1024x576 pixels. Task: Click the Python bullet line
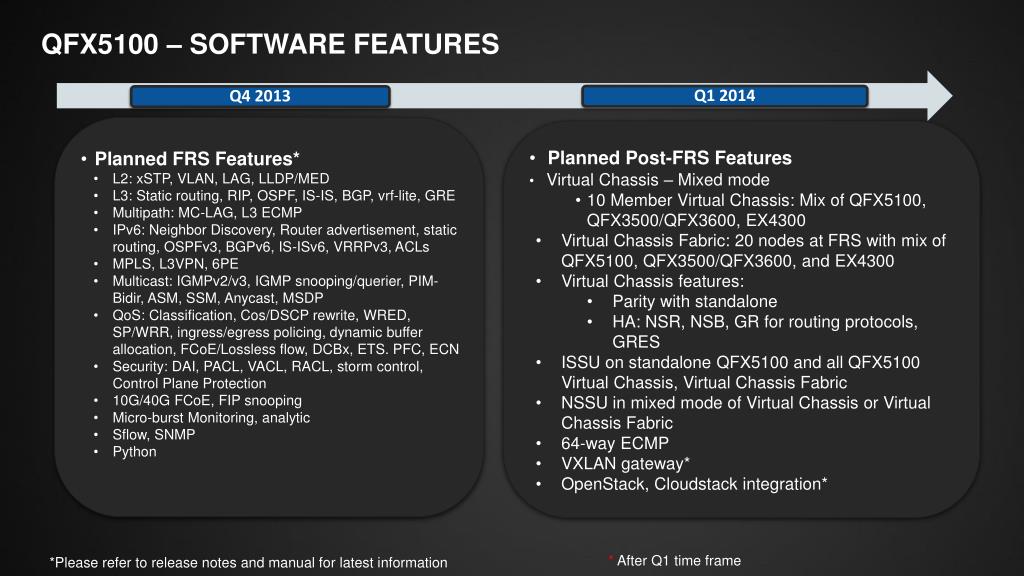click(x=135, y=452)
